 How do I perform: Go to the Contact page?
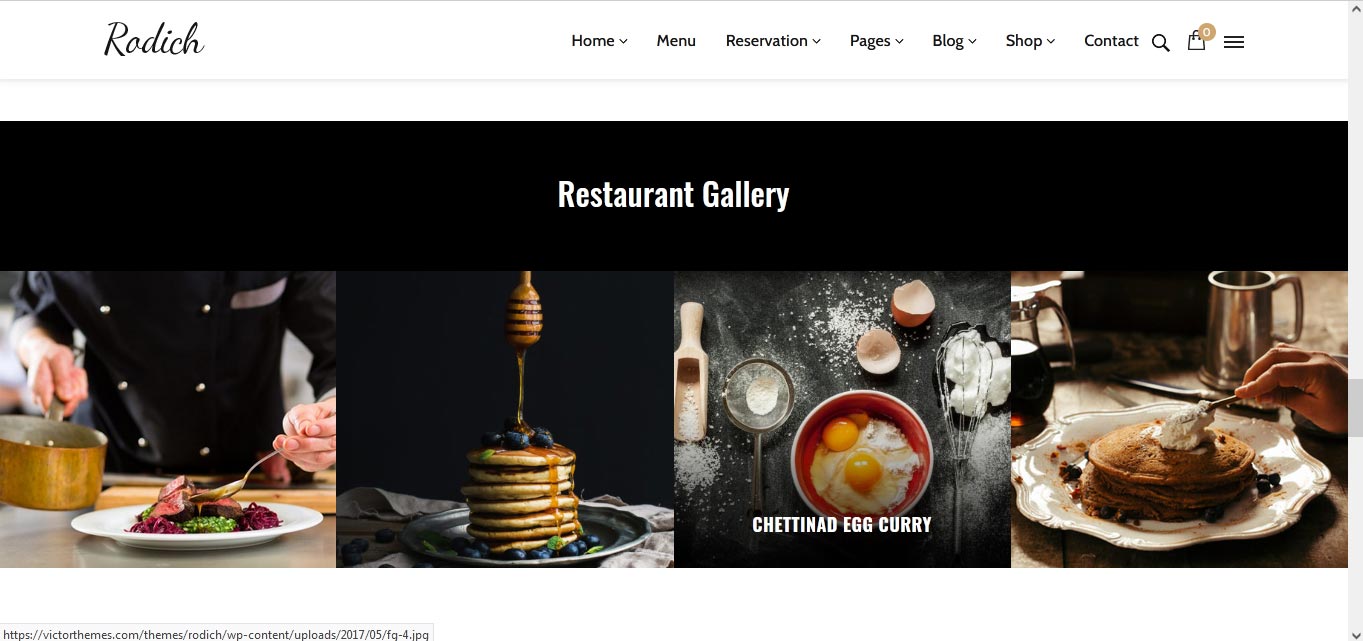point(1111,41)
